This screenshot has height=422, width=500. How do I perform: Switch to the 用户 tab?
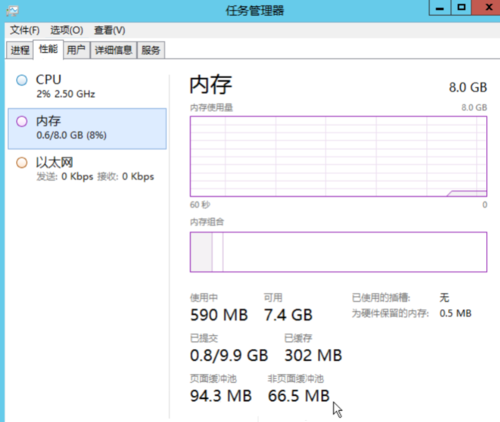[76, 50]
